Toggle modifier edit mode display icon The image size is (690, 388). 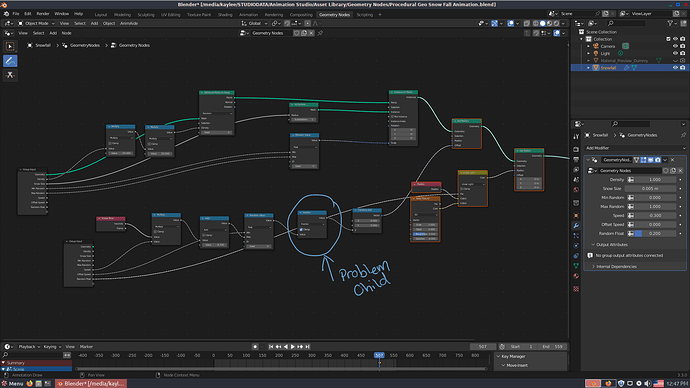643,160
